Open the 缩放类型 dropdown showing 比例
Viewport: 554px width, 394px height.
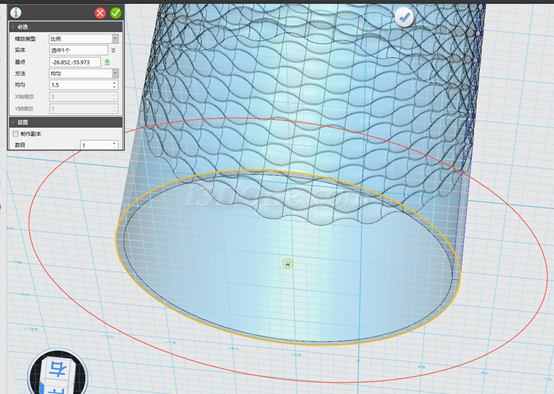84,39
